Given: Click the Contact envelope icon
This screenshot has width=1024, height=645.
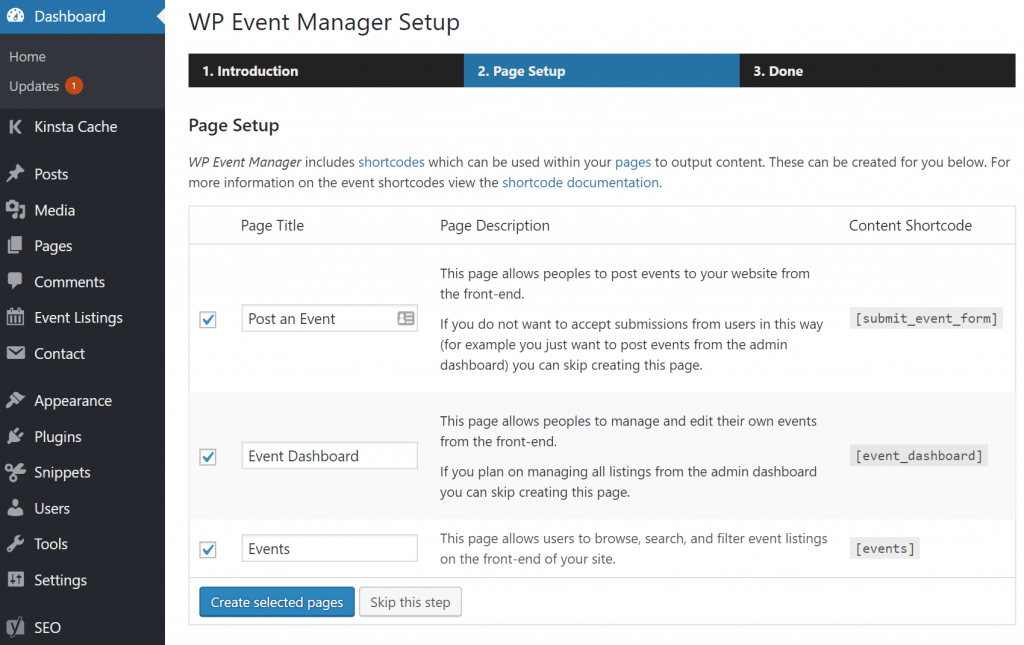Looking at the screenshot, I should [18, 353].
